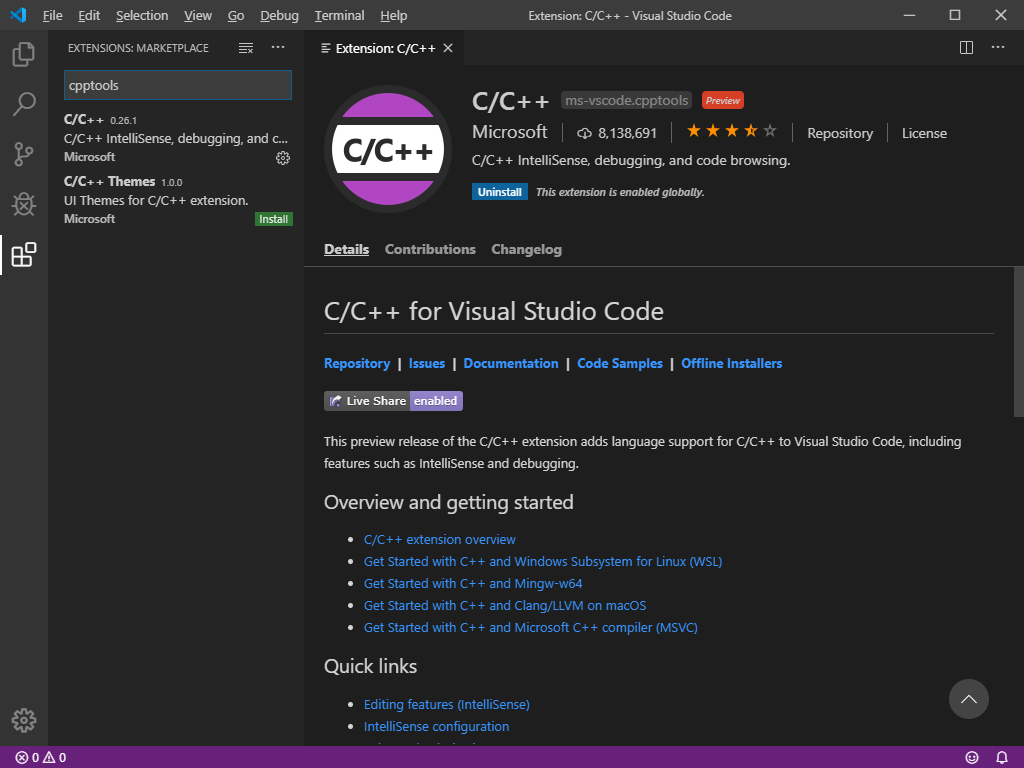The width and height of the screenshot is (1024, 768).
Task: Open the File menu
Action: (52, 15)
